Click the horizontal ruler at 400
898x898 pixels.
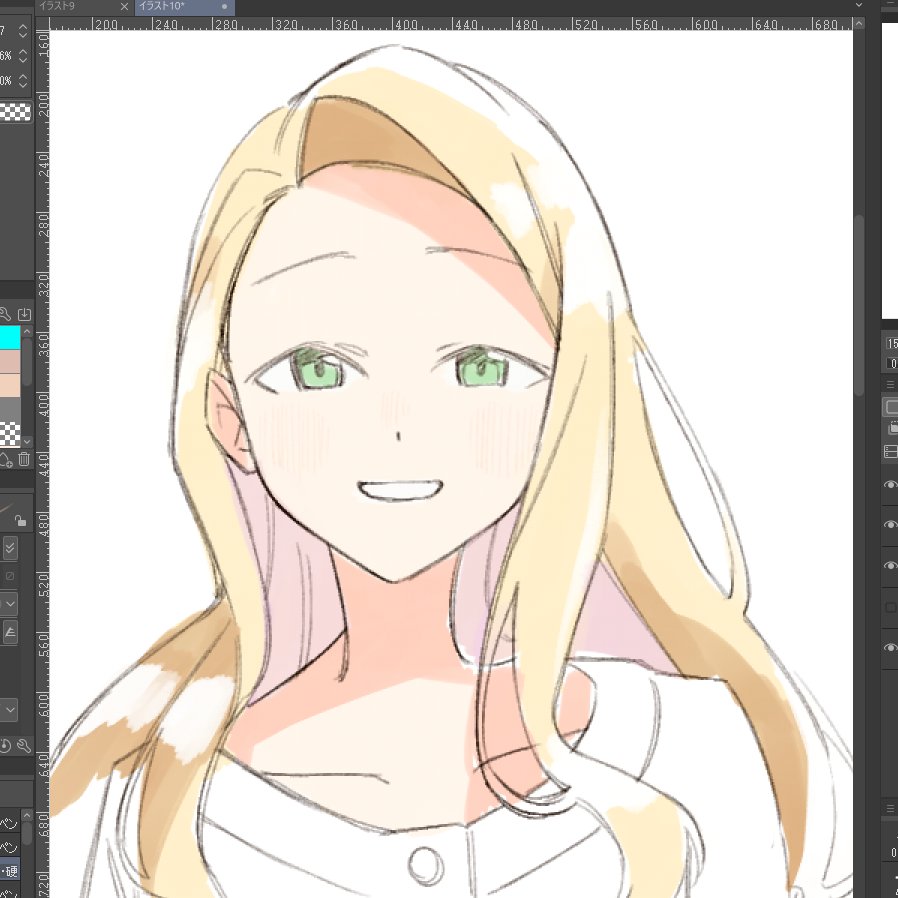pyautogui.click(x=407, y=24)
